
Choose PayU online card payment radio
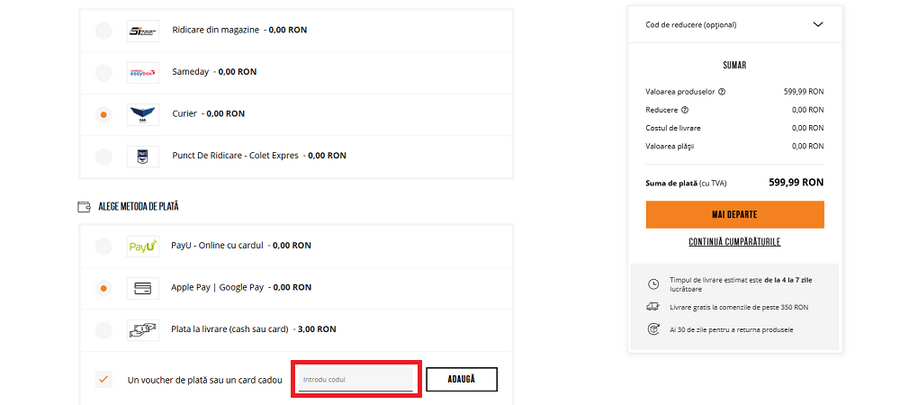click(x=103, y=246)
